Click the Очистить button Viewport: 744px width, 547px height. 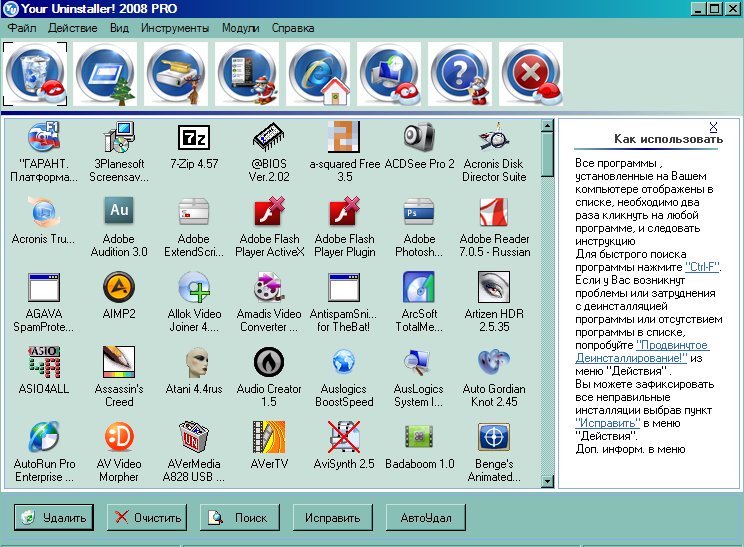coord(147,517)
